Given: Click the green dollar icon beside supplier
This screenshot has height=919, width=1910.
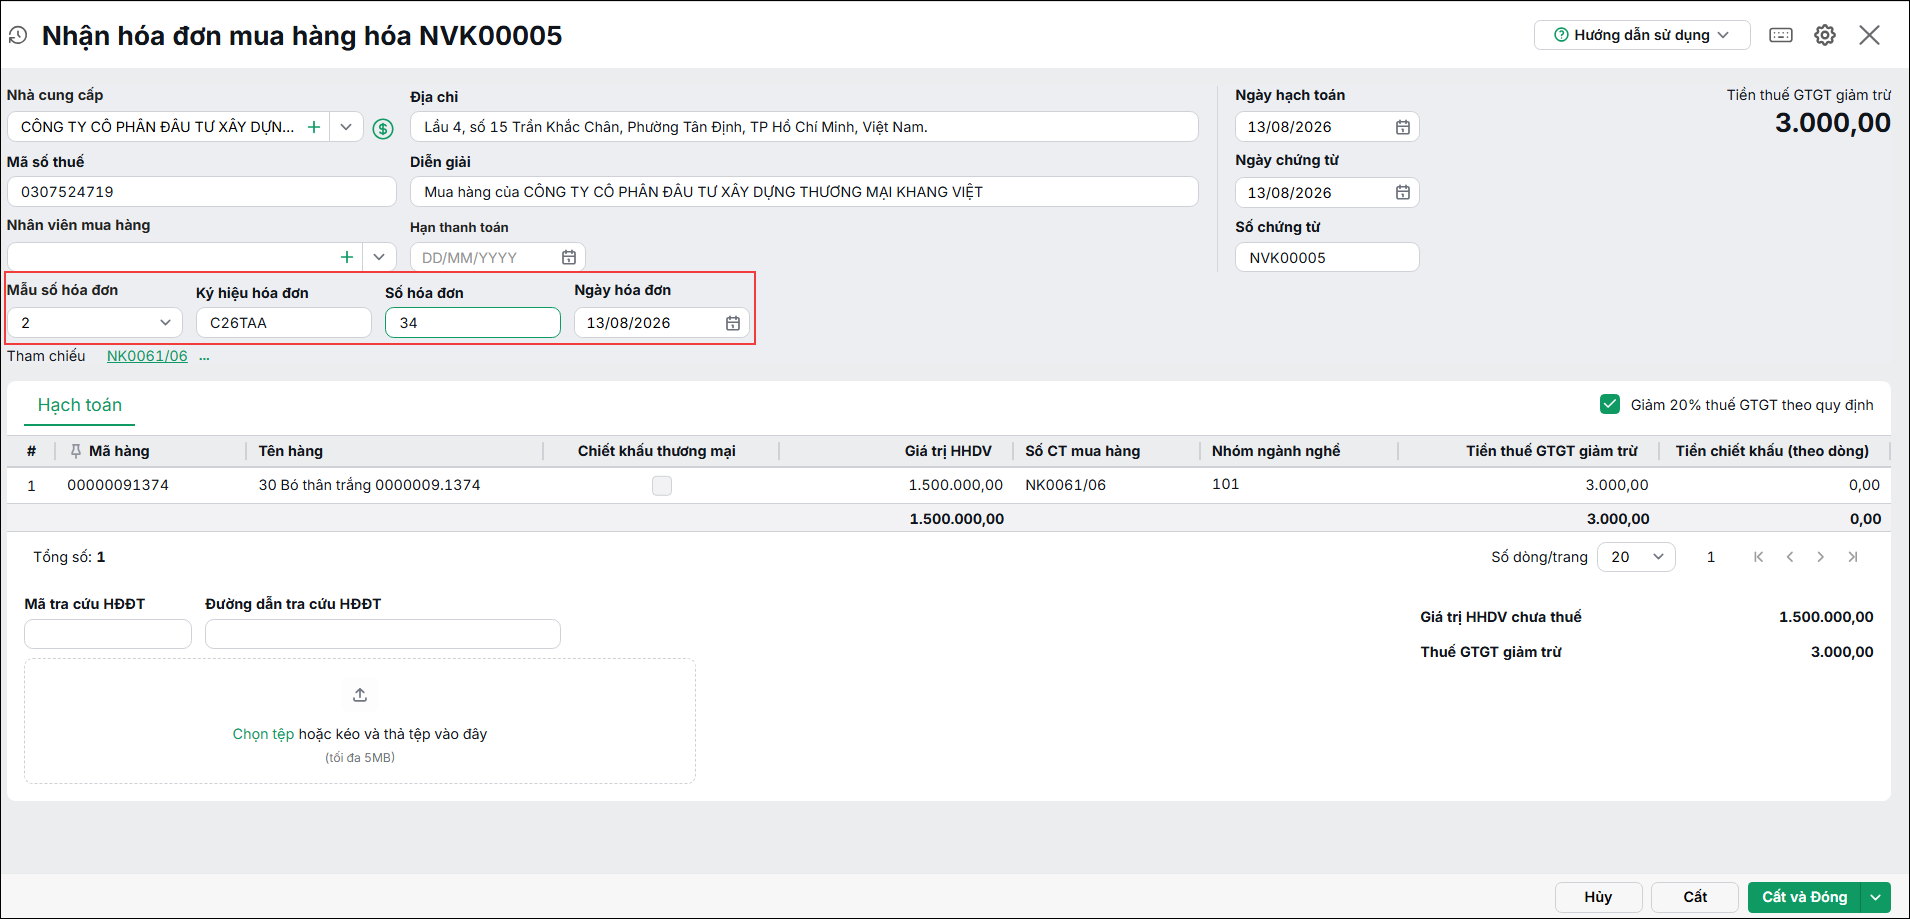Looking at the screenshot, I should (383, 128).
